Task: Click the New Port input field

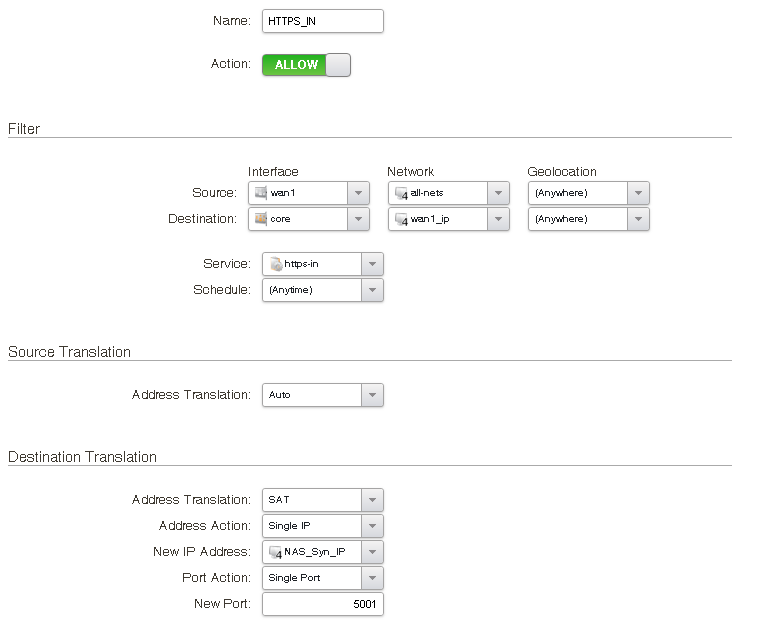Action: point(322,604)
